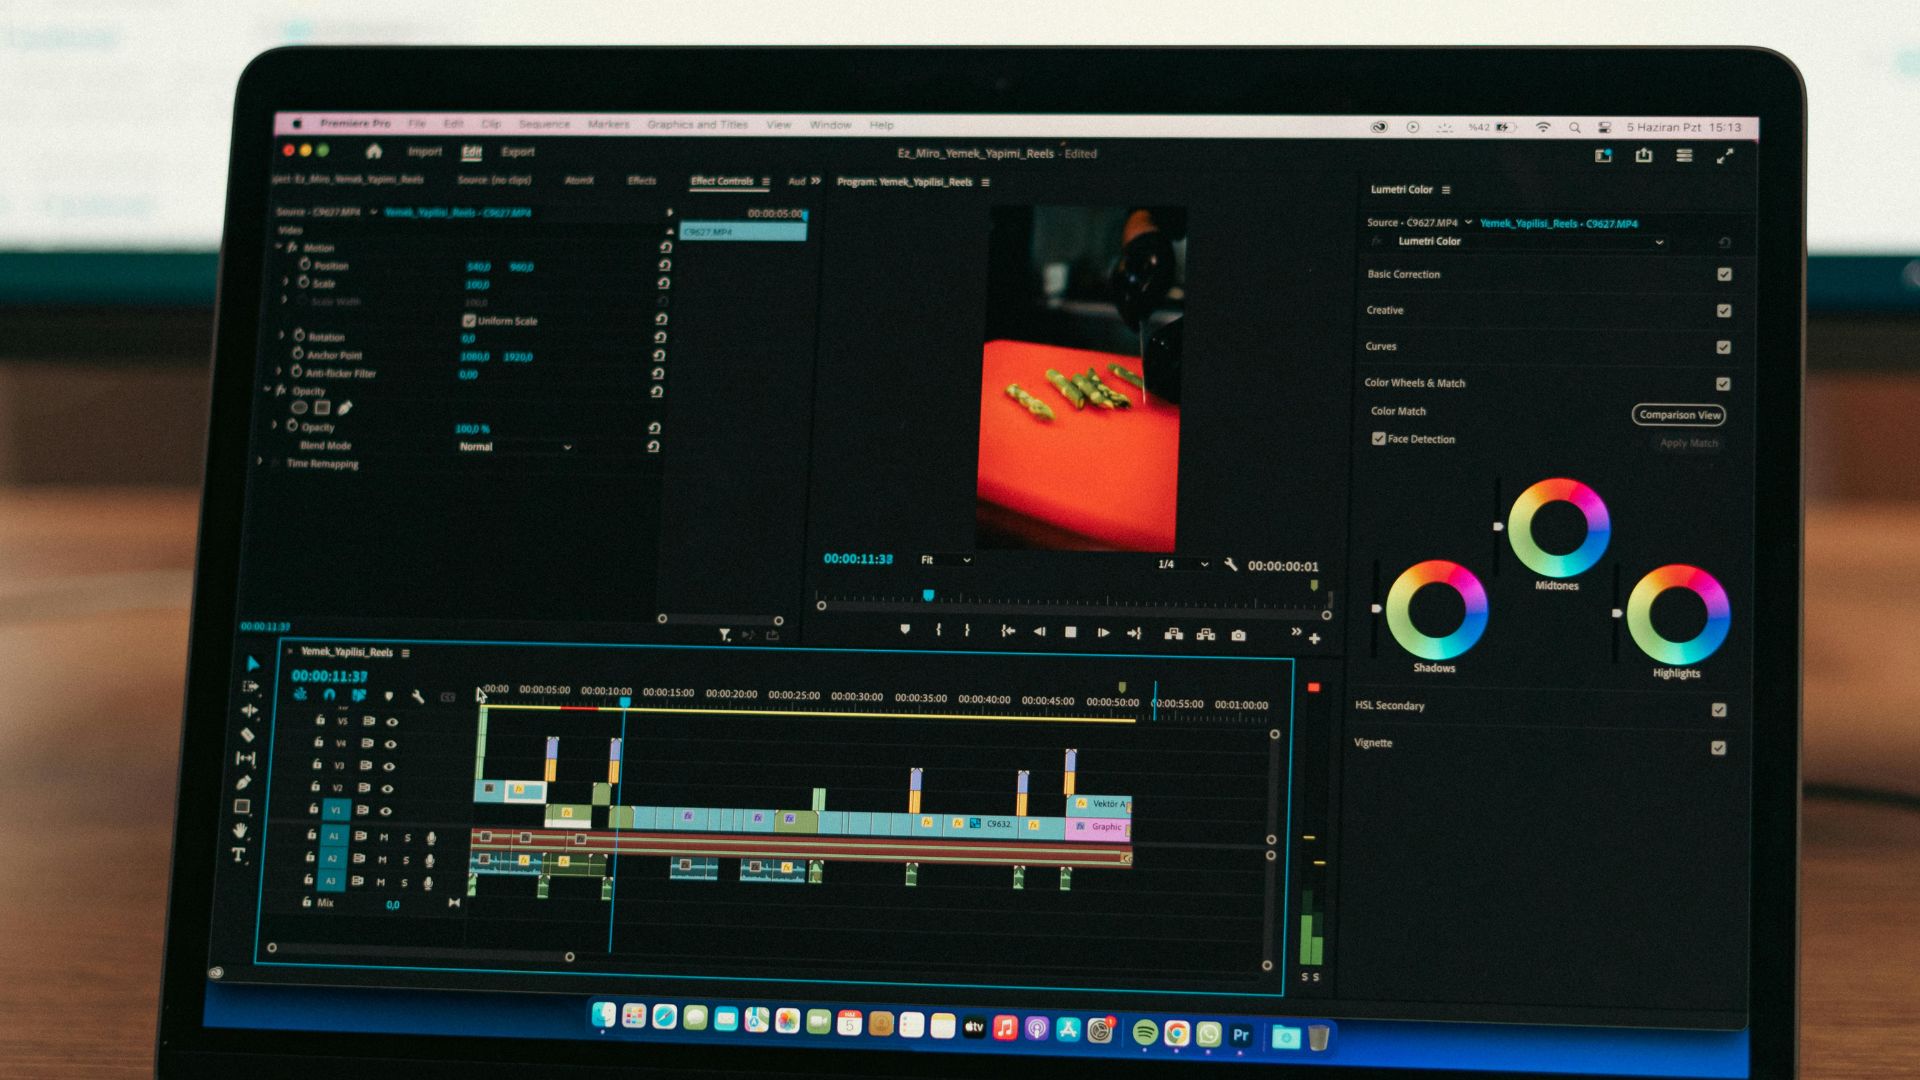Image resolution: width=1920 pixels, height=1080 pixels.
Task: Click Mark In bracket button
Action: (x=938, y=630)
